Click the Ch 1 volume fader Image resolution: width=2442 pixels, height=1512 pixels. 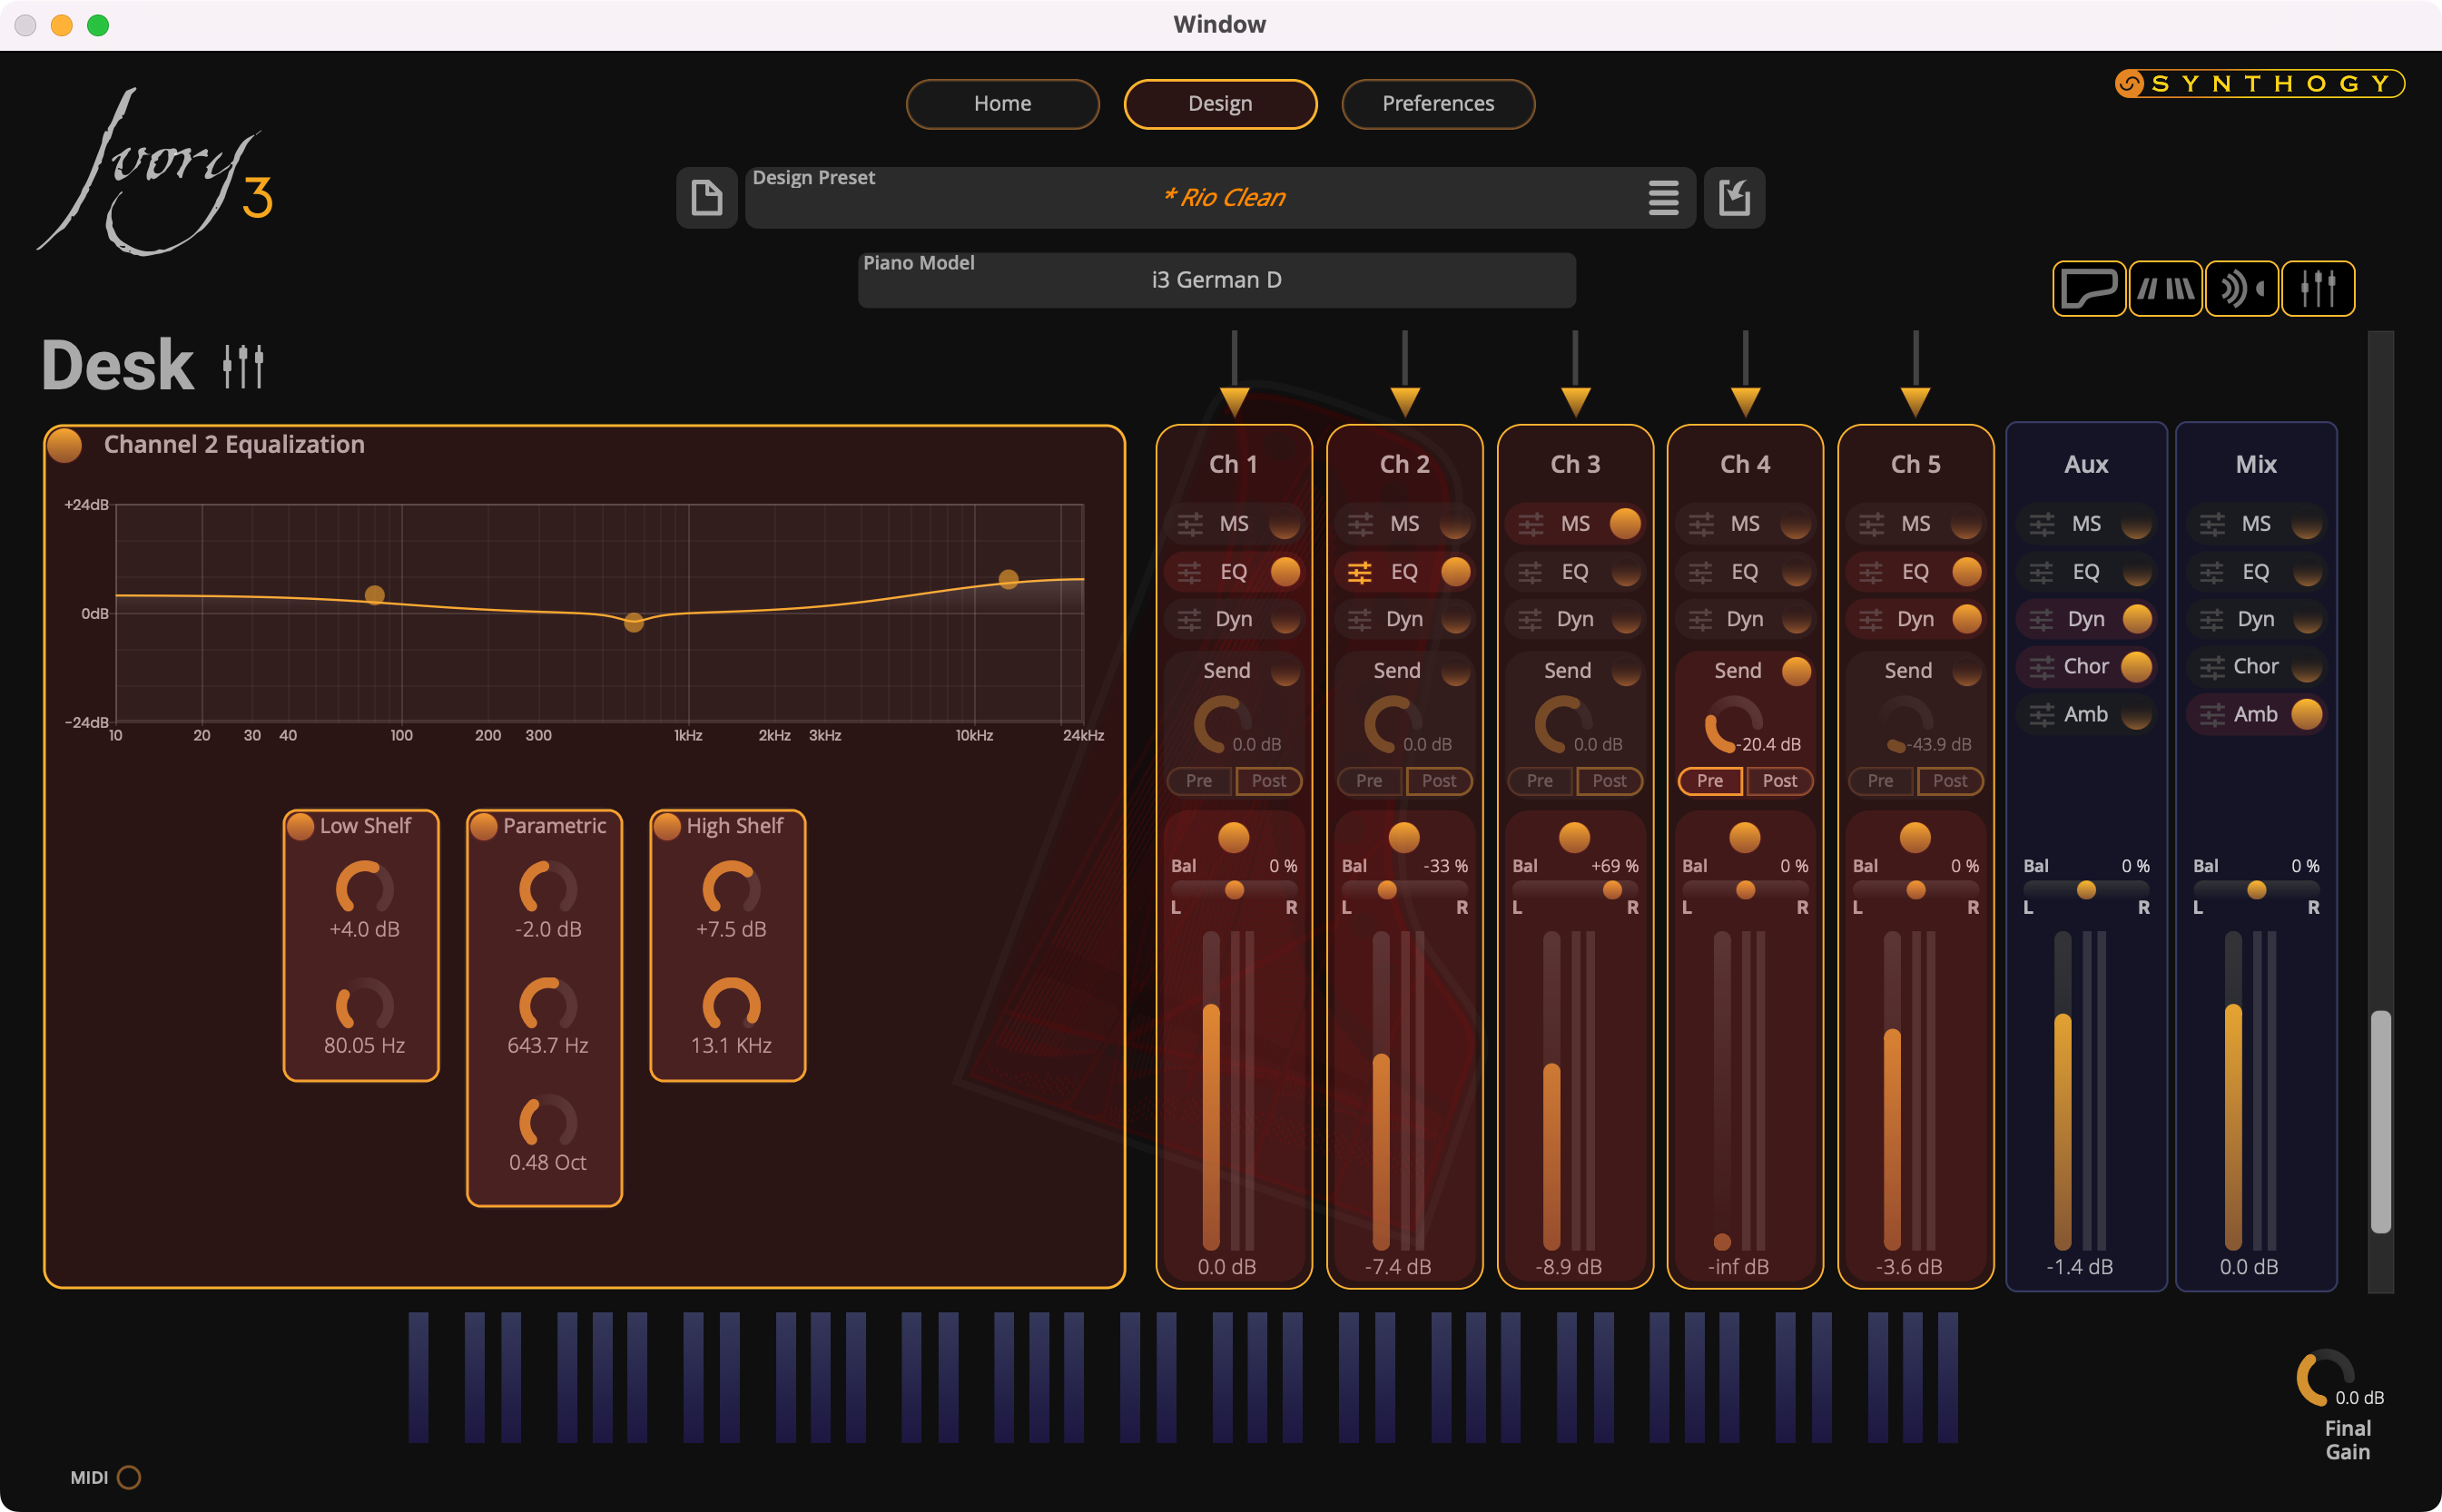point(1211,1091)
